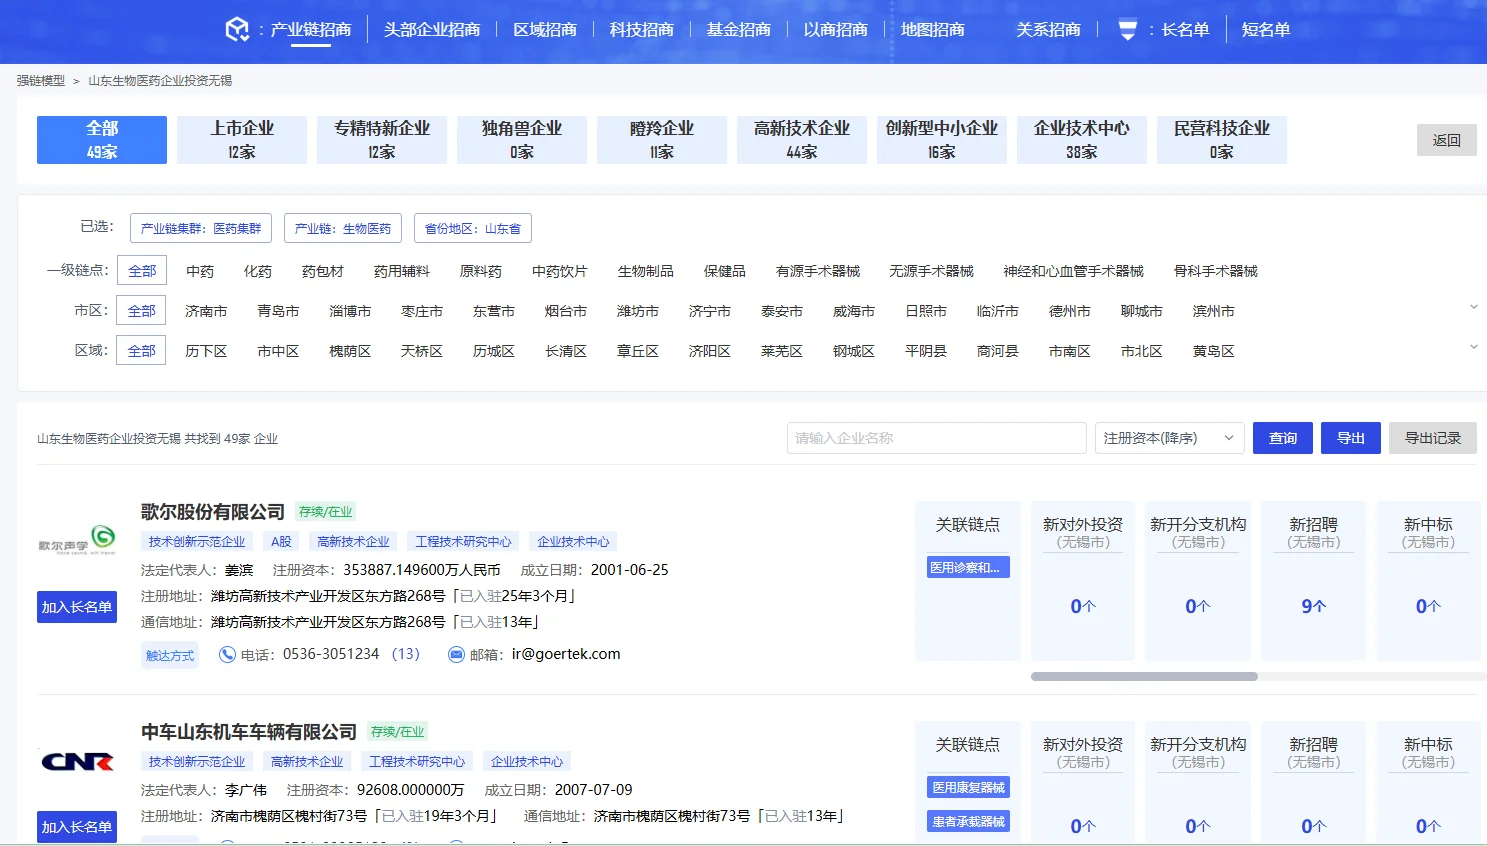Viewport: 1487px width, 846px height.
Task: Select the 创新型中小企业 16家 card
Action: click(942, 140)
